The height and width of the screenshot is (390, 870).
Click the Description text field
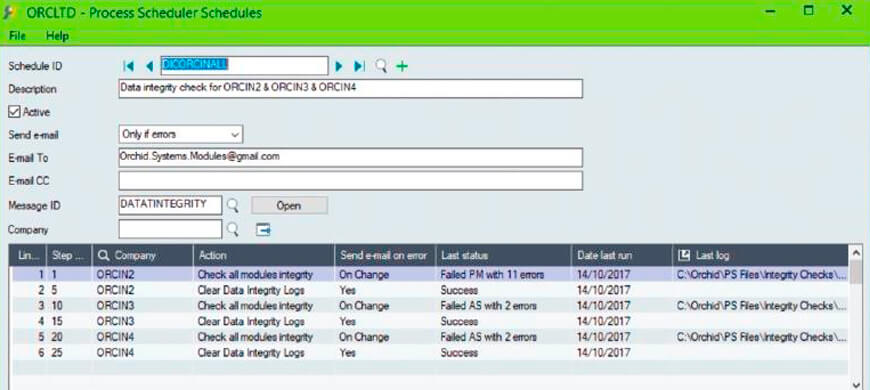point(351,88)
